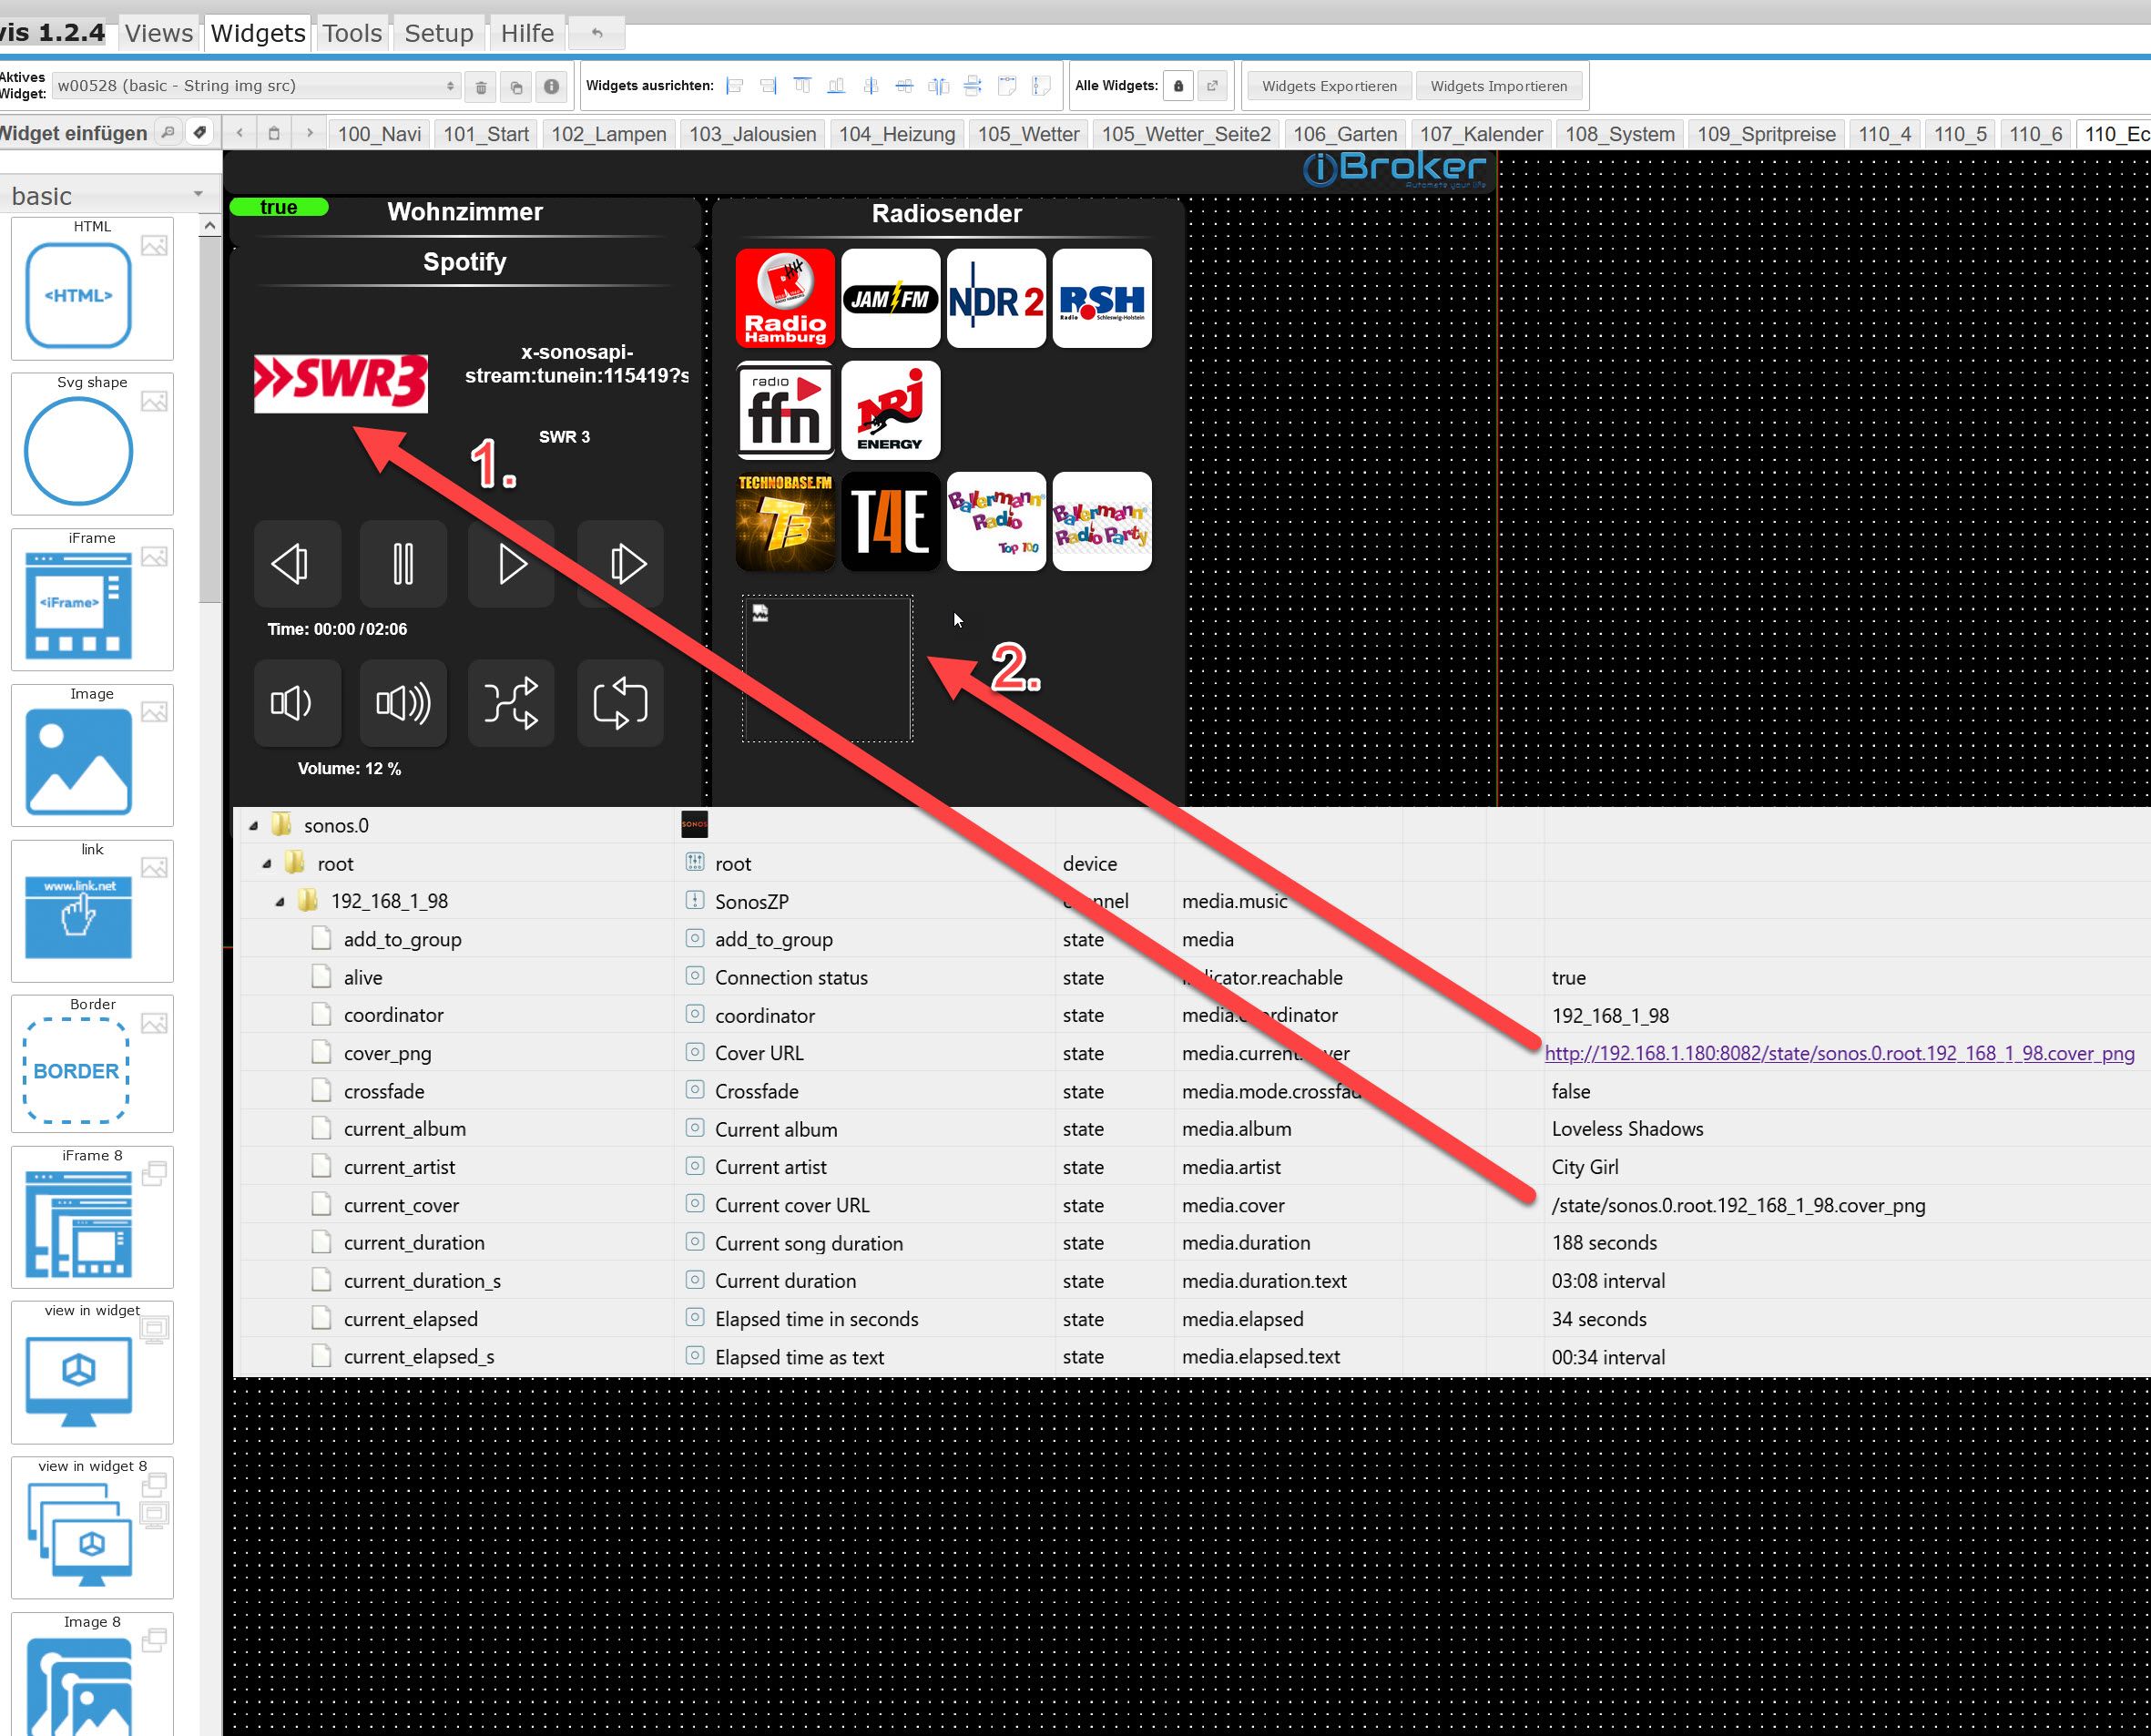Screen dimensions: 2151x1736
Task: Click the Radio Hamburg station icon
Action: click(785, 298)
